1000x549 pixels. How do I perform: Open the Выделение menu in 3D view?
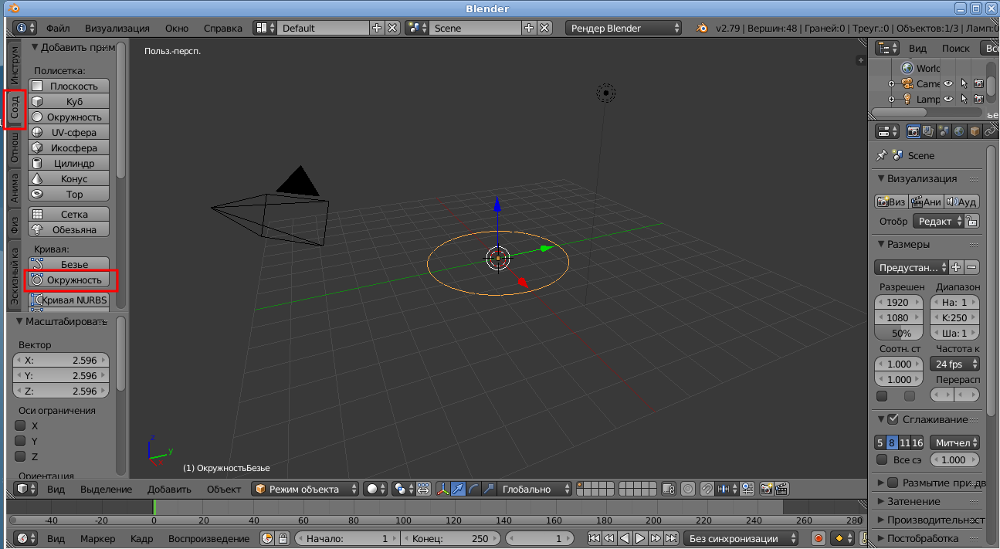pyautogui.click(x=106, y=489)
